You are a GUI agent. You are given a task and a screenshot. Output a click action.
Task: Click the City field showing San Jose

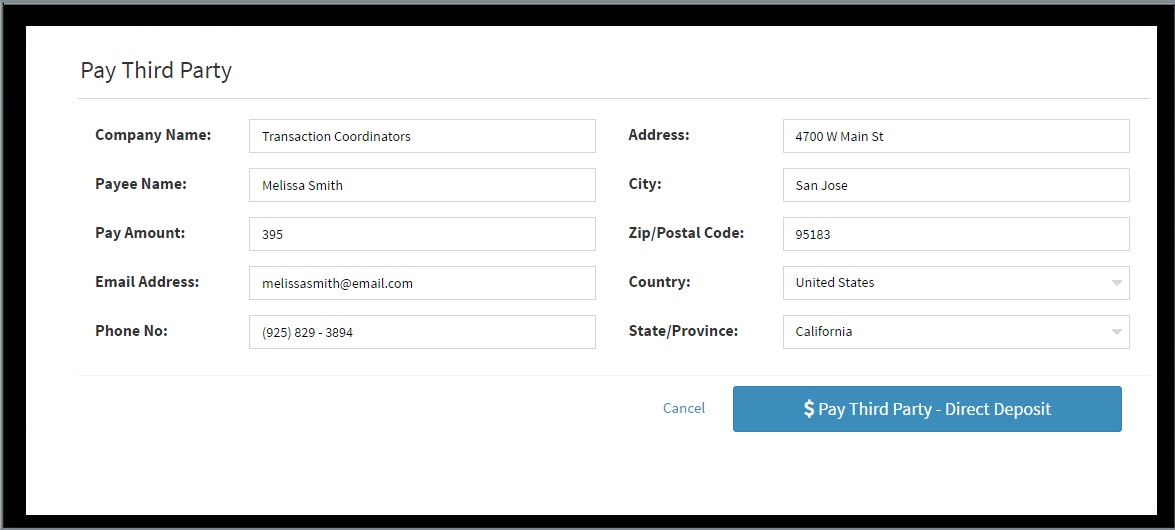click(956, 185)
